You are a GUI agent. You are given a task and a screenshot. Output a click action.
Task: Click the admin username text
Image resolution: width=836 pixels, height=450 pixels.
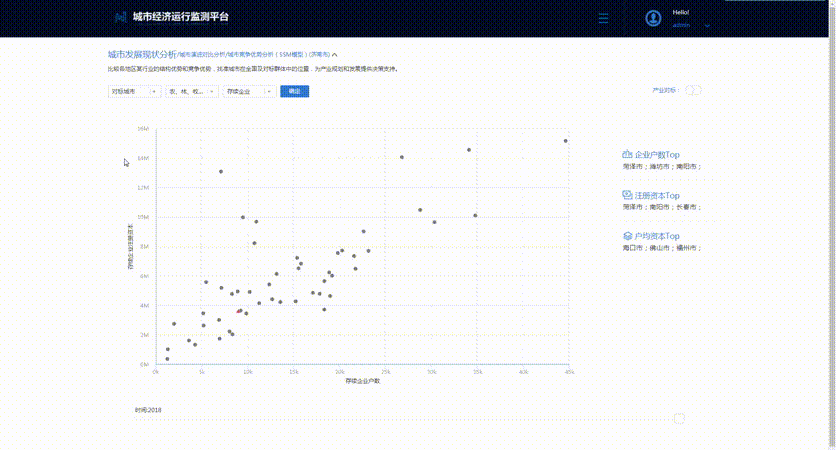coord(681,25)
